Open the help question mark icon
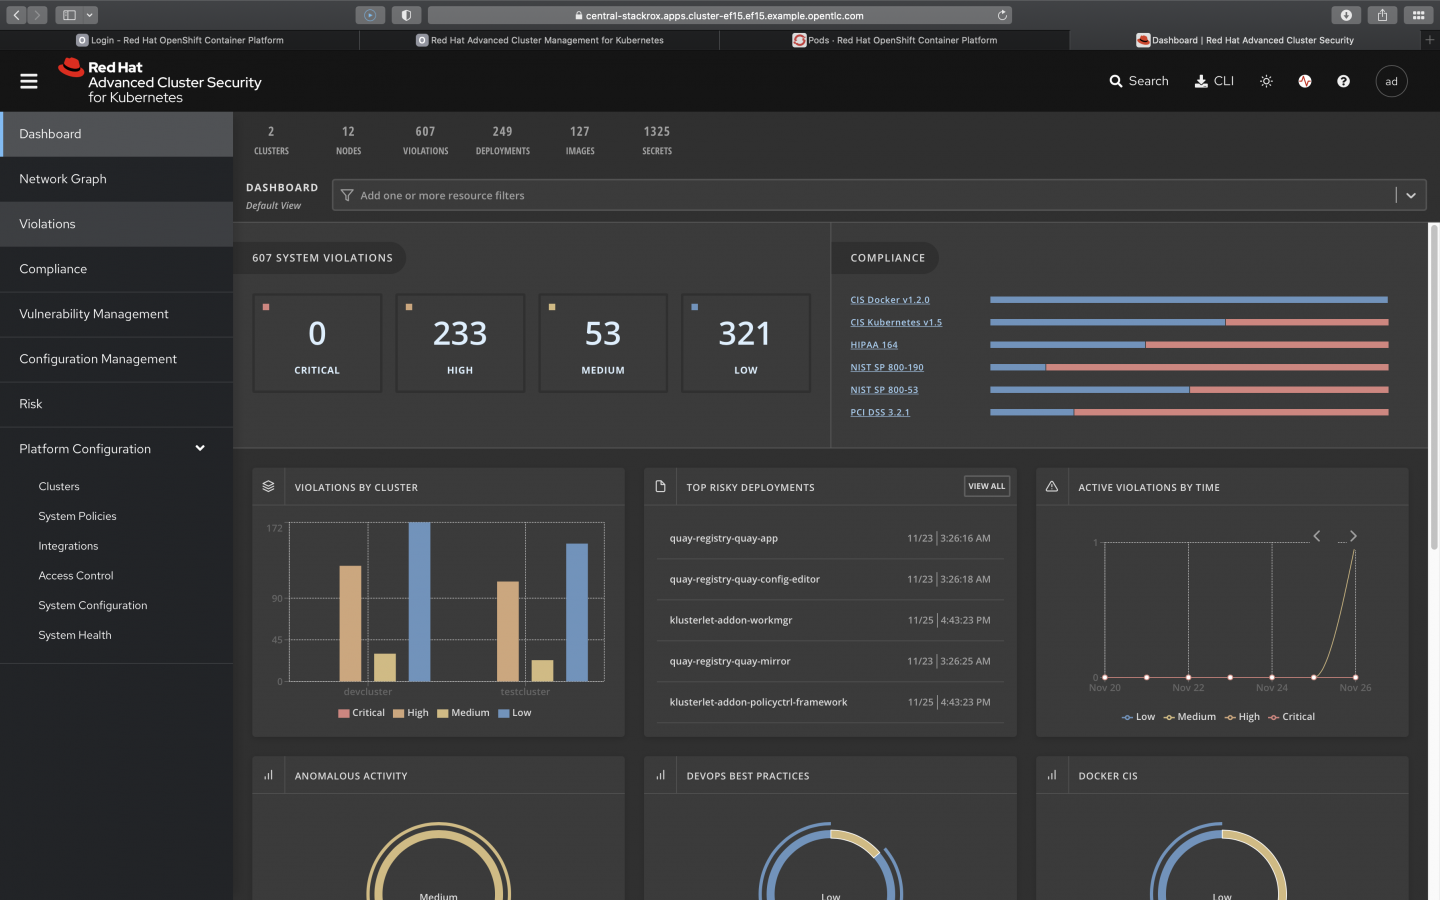Viewport: 1440px width, 900px height. pyautogui.click(x=1343, y=81)
